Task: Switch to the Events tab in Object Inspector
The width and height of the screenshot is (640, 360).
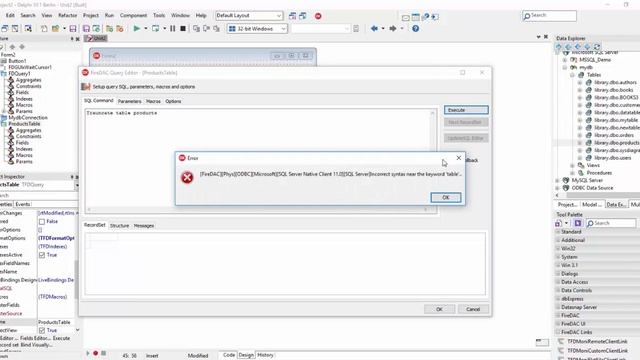Action: (x=23, y=204)
